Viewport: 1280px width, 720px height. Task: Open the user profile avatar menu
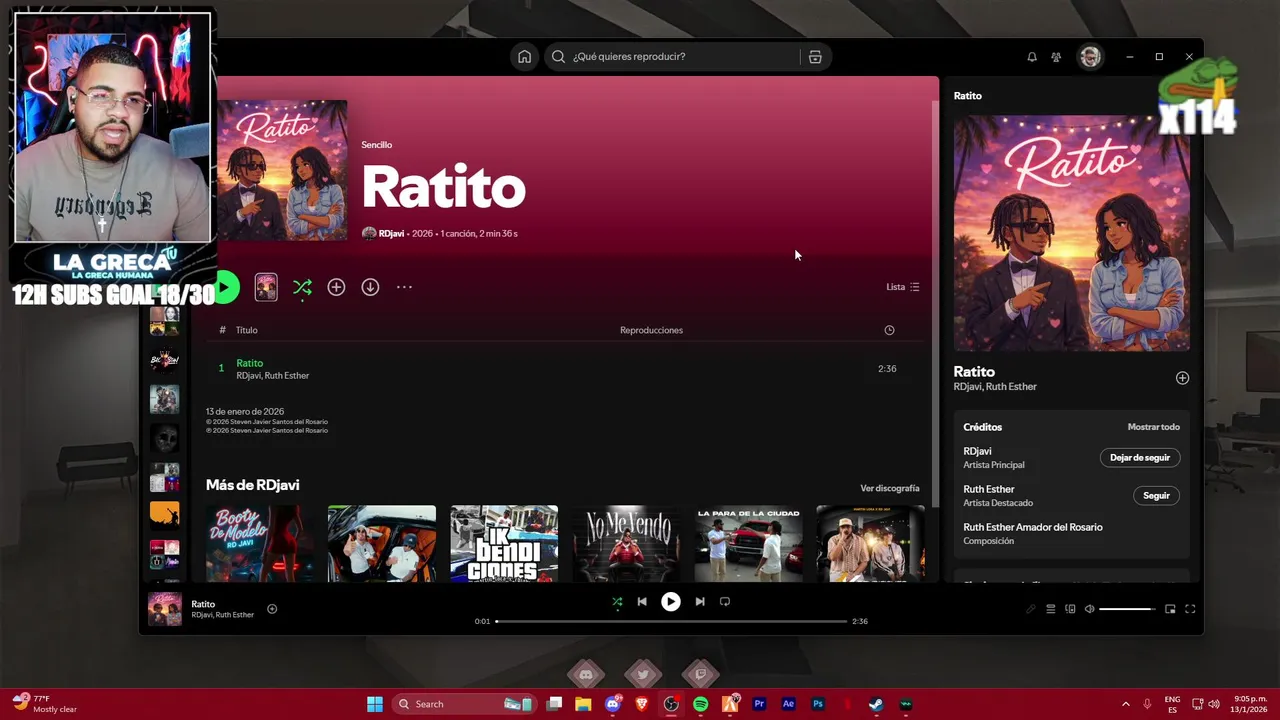pos(1090,57)
